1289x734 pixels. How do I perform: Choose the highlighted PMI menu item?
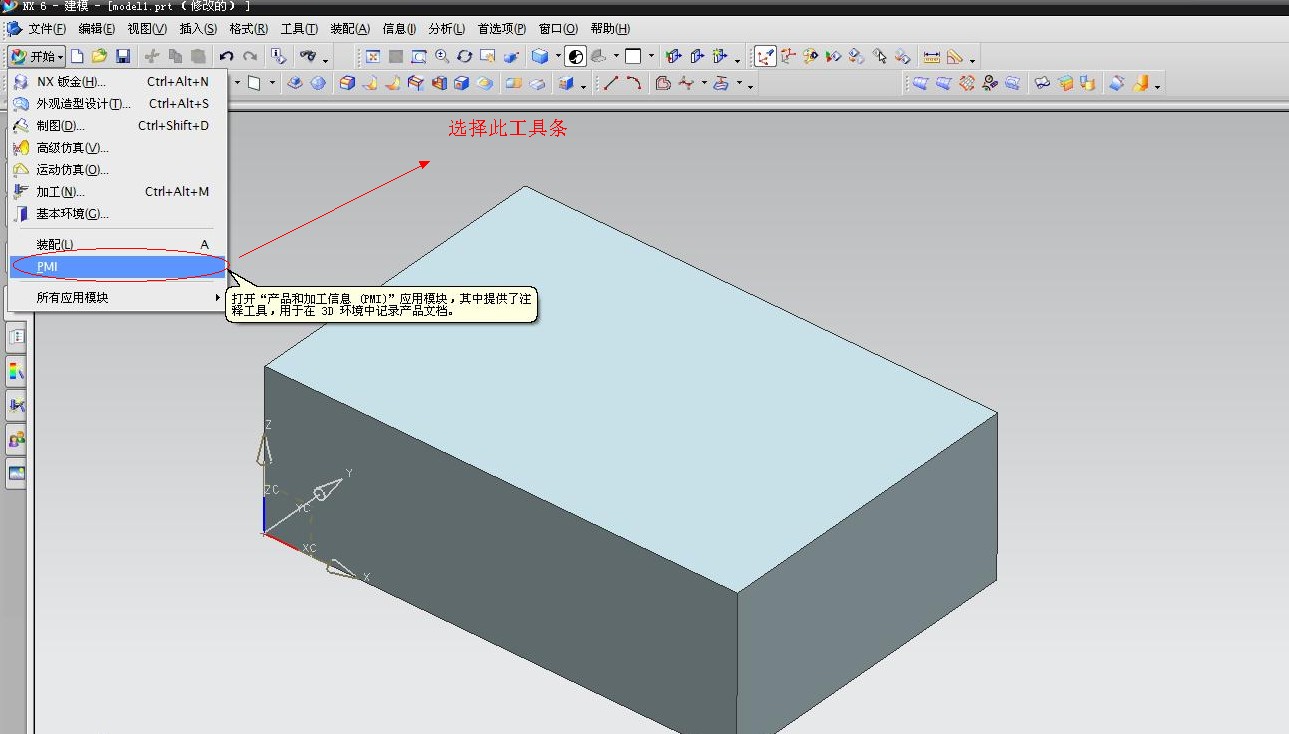click(x=118, y=267)
